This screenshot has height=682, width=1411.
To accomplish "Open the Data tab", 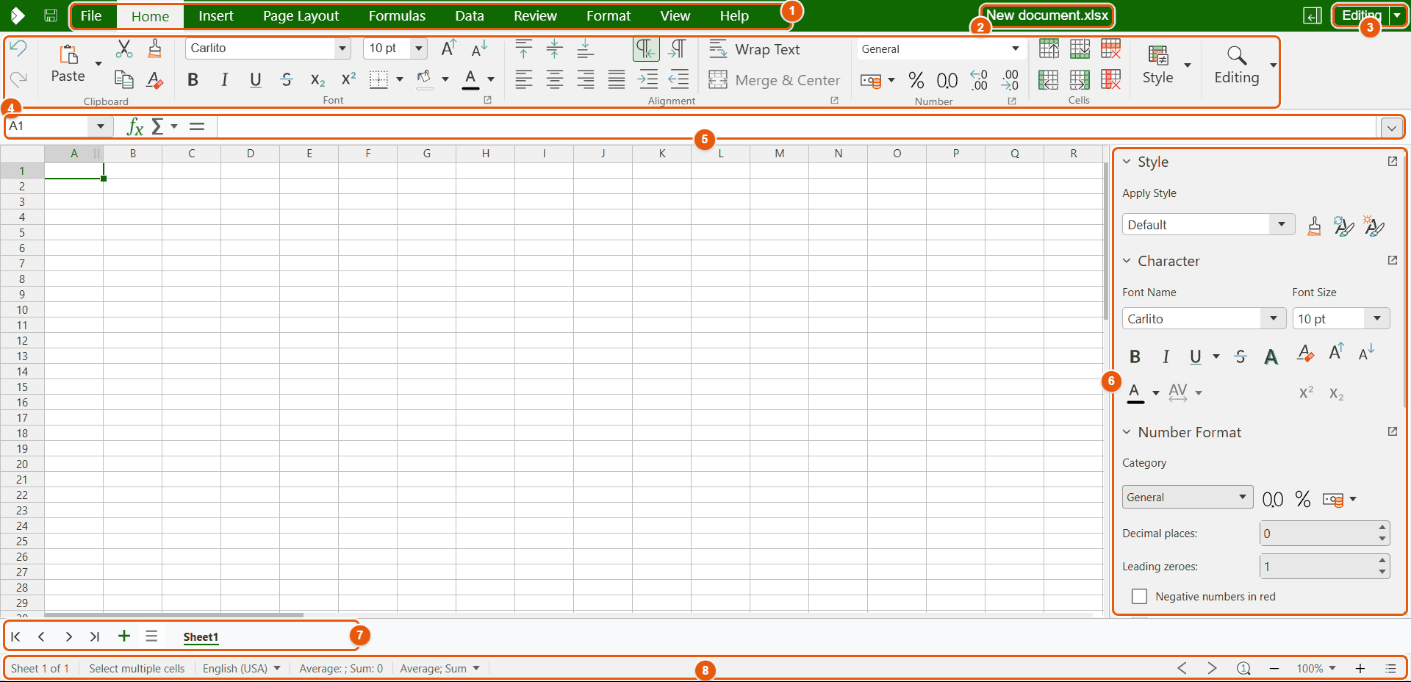I will click(x=469, y=16).
